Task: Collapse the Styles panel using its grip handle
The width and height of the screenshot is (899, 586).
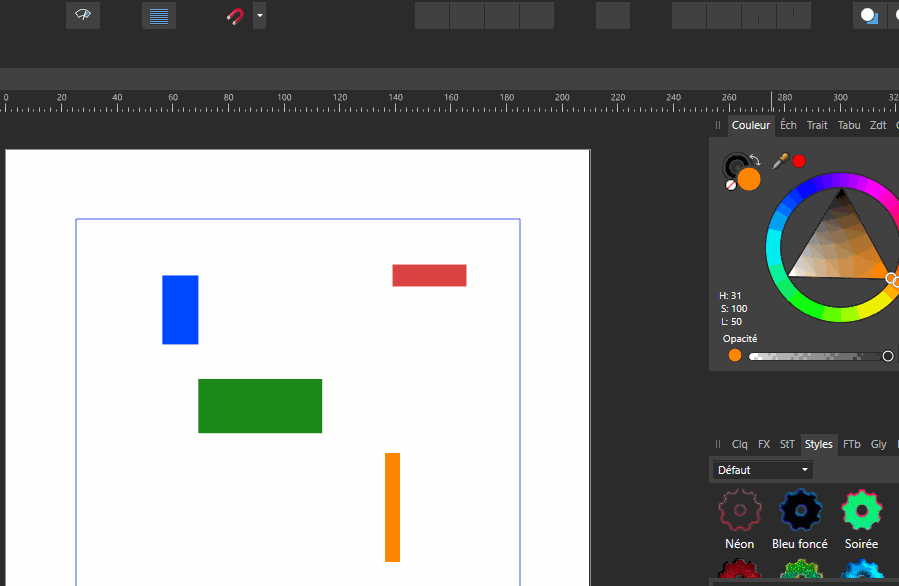Action: [x=718, y=444]
